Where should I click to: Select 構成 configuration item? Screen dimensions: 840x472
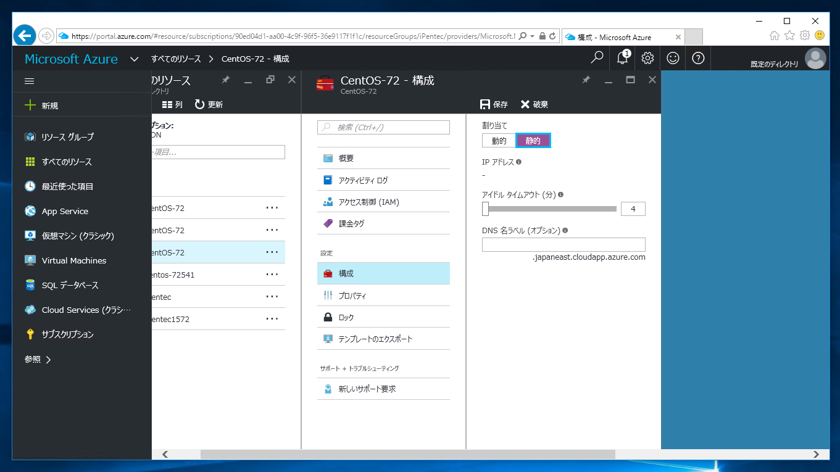point(384,273)
